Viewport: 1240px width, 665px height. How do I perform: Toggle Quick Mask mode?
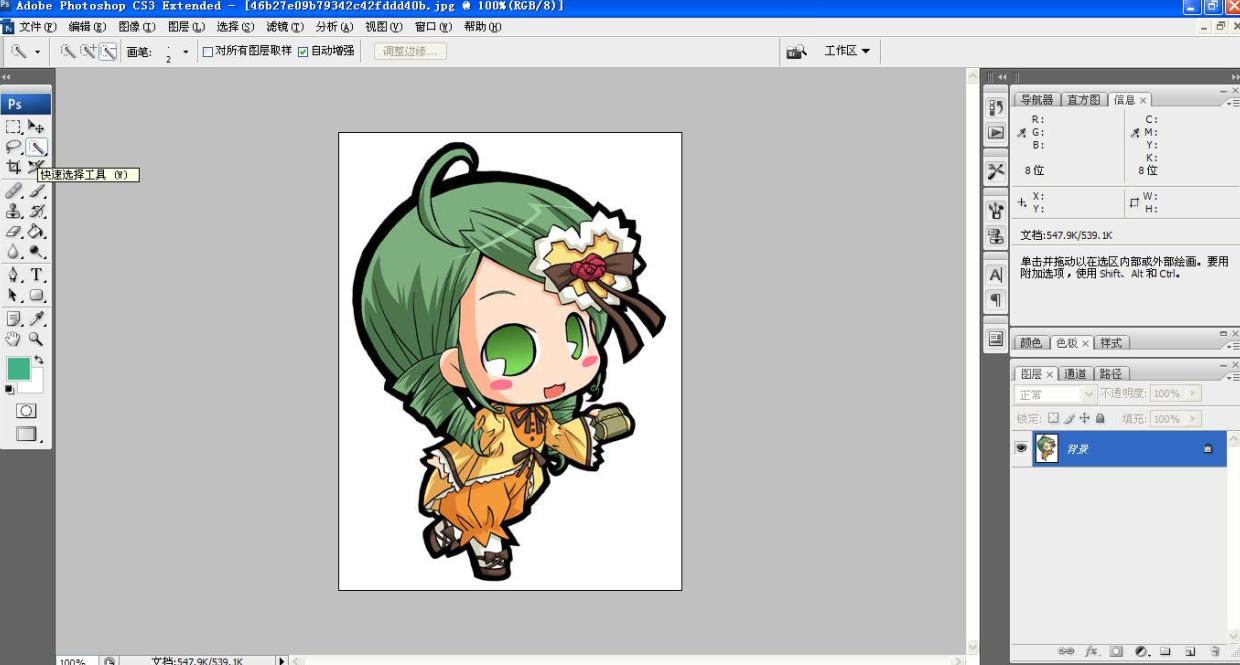point(26,411)
